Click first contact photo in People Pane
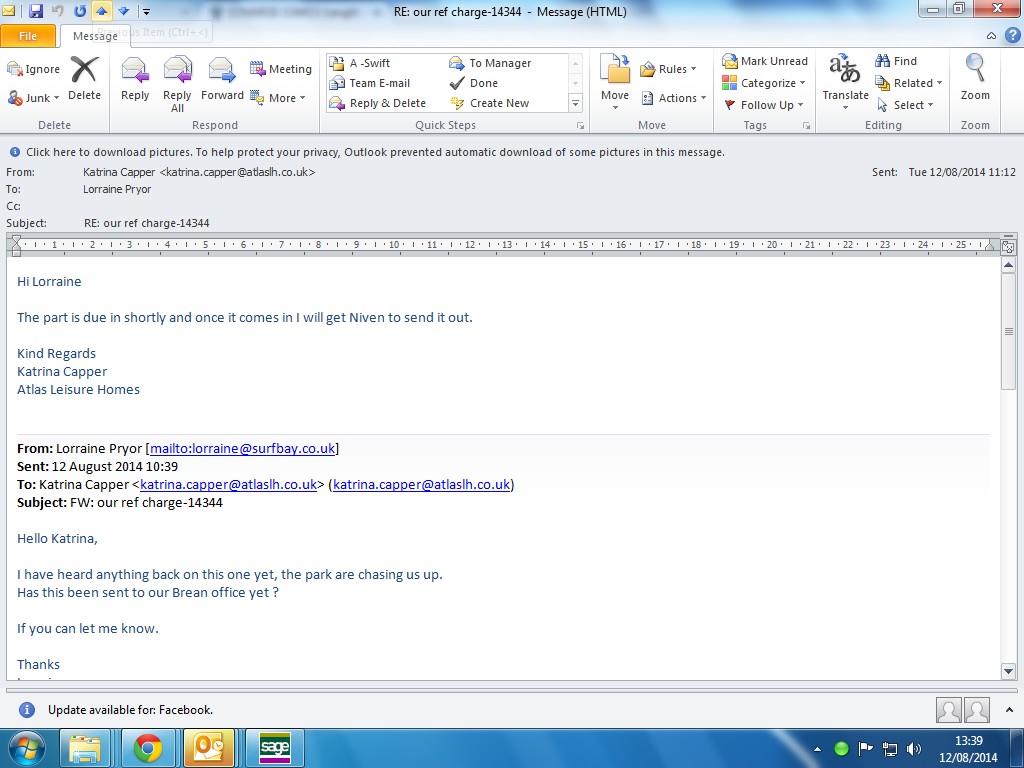The height and width of the screenshot is (768, 1024). (x=948, y=710)
